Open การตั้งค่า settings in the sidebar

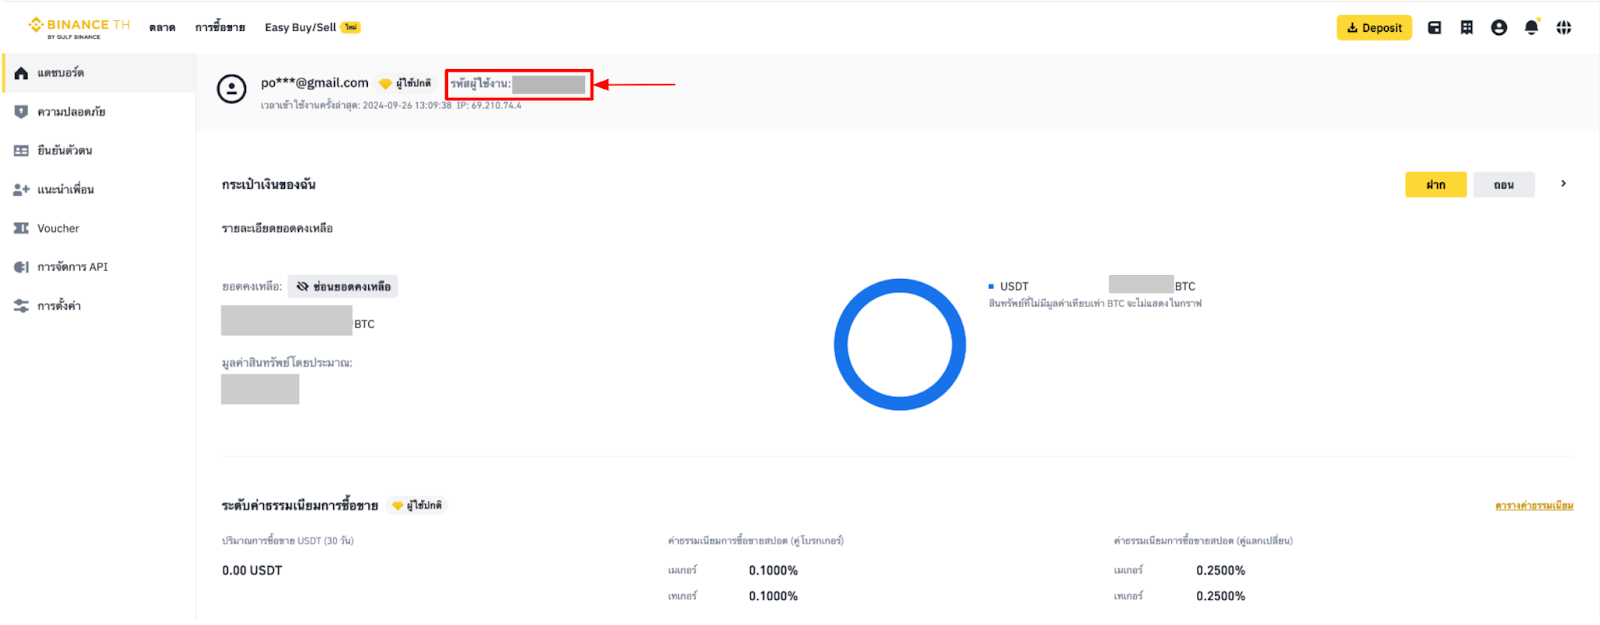pyautogui.click(x=59, y=306)
